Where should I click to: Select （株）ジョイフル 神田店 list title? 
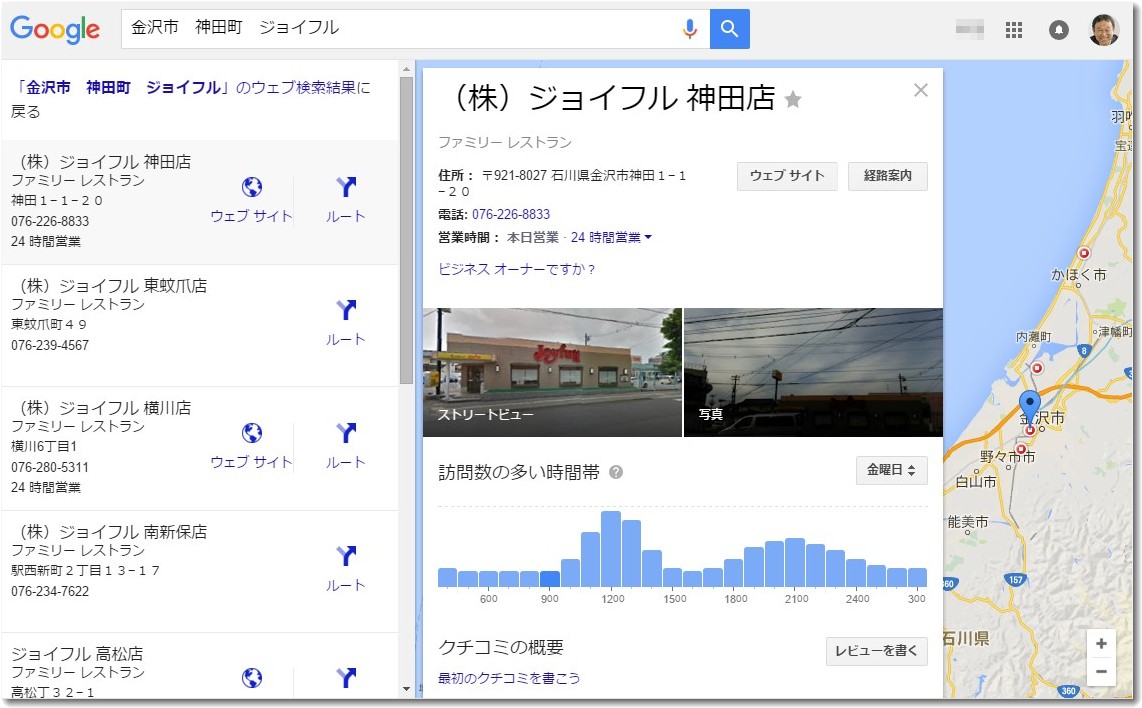point(101,162)
